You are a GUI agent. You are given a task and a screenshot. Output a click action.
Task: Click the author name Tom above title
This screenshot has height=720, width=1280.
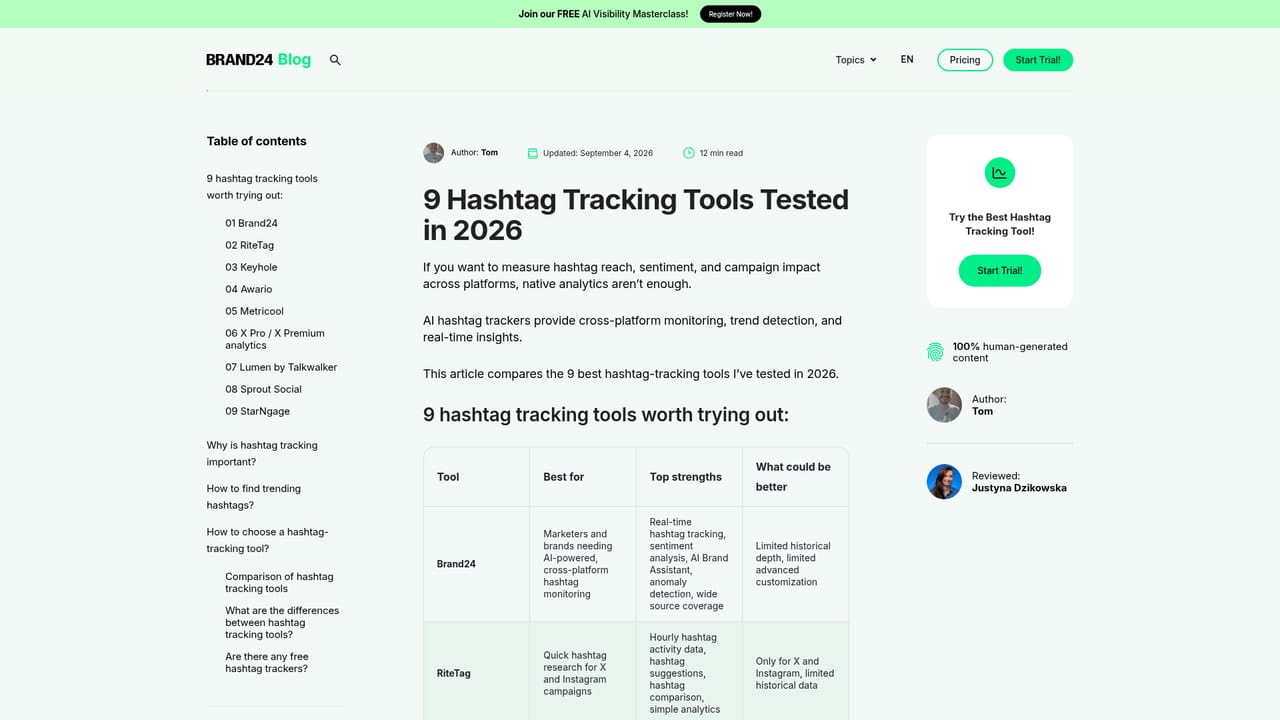[x=489, y=153]
